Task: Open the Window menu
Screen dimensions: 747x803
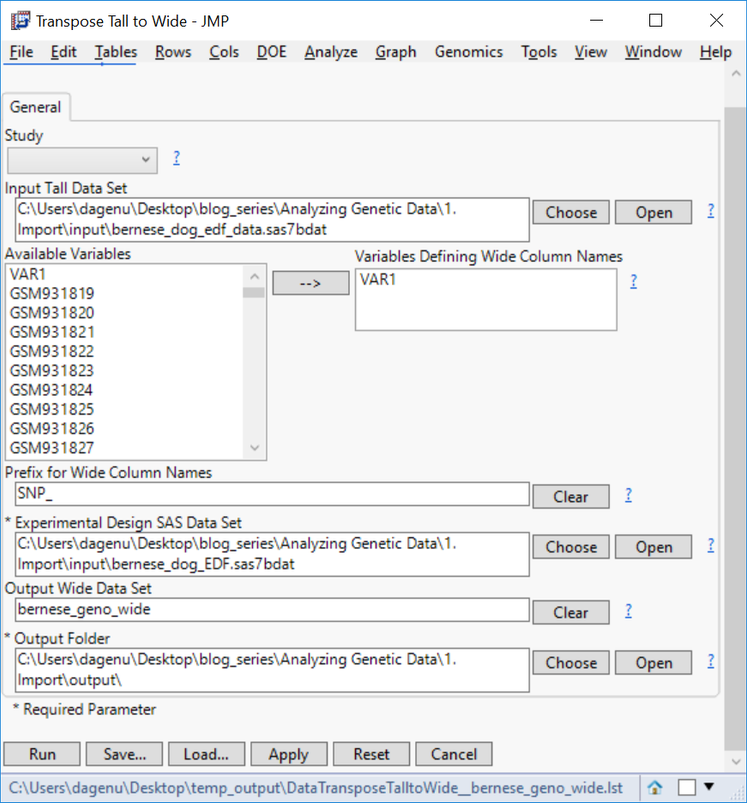Action: point(653,52)
